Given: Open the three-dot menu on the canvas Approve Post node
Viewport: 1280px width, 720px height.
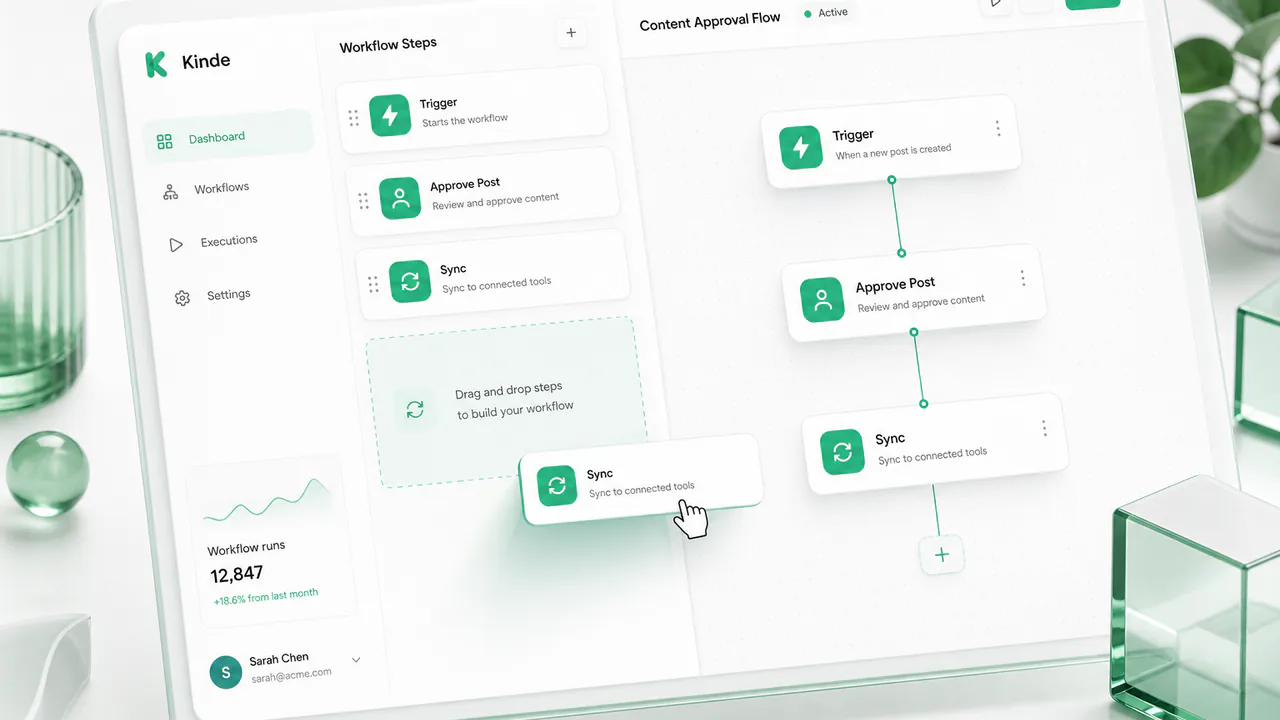Looking at the screenshot, I should coord(1022,278).
